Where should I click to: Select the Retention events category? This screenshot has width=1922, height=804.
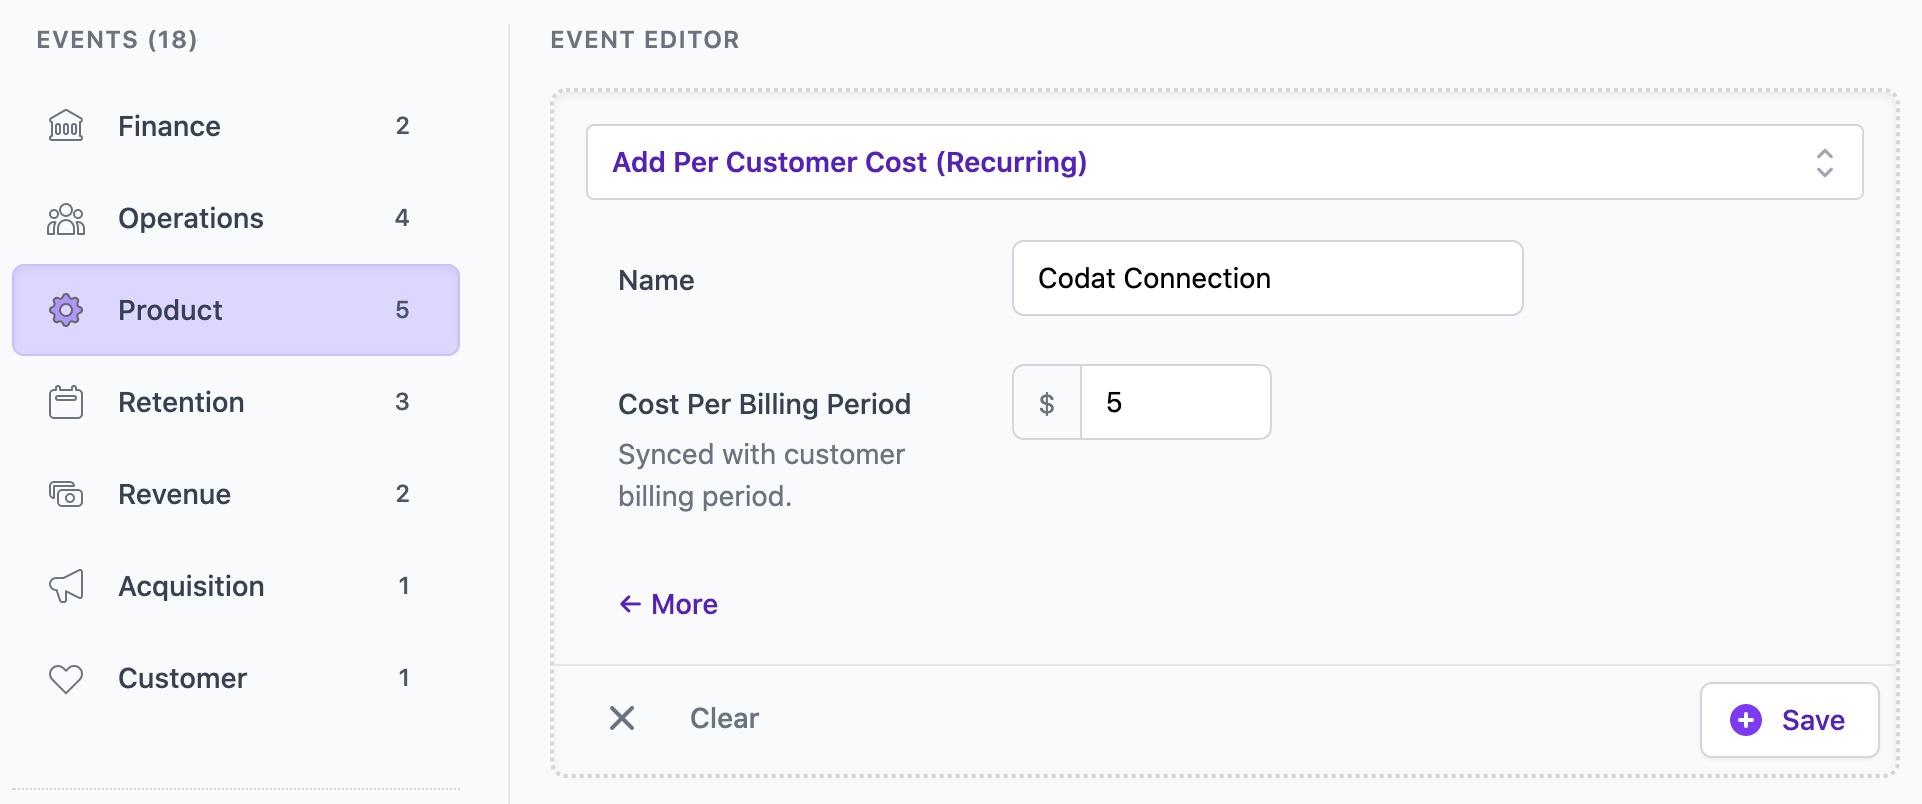click(x=236, y=402)
